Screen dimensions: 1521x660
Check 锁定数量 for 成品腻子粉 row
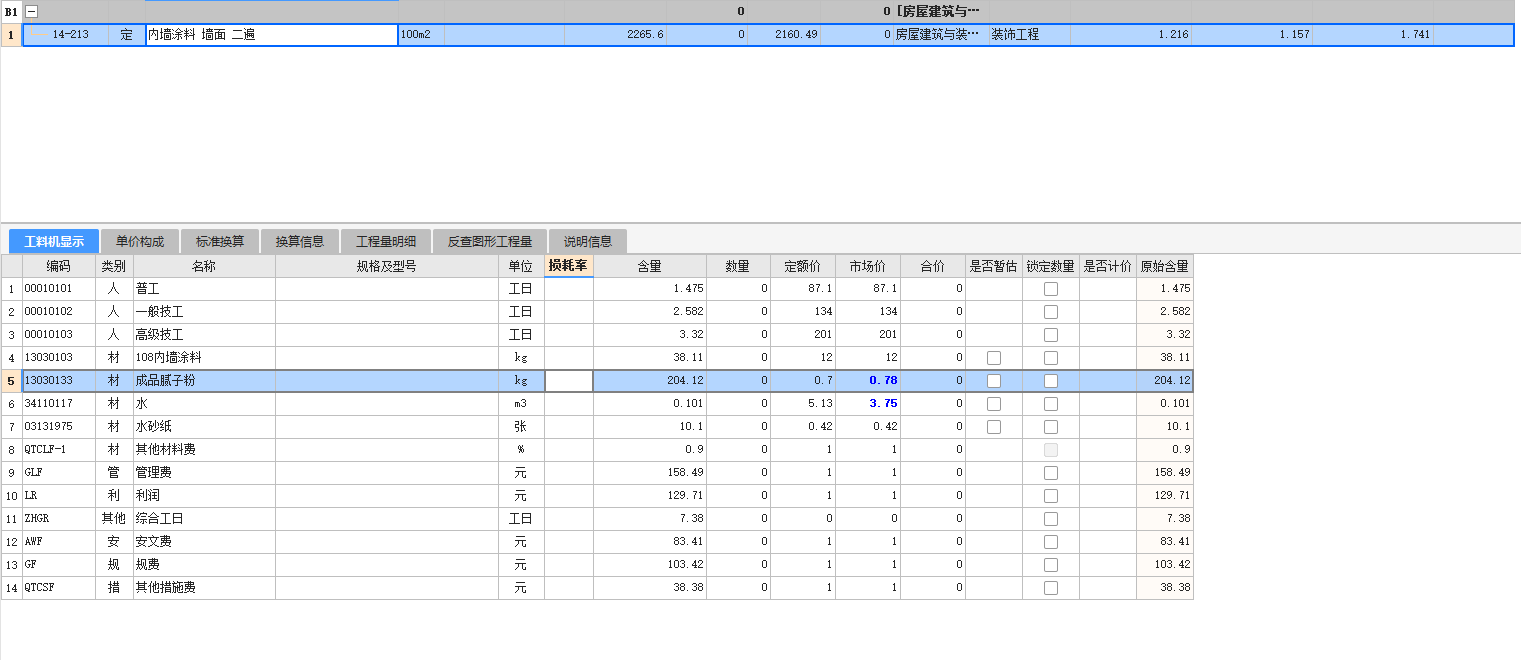coord(1051,381)
